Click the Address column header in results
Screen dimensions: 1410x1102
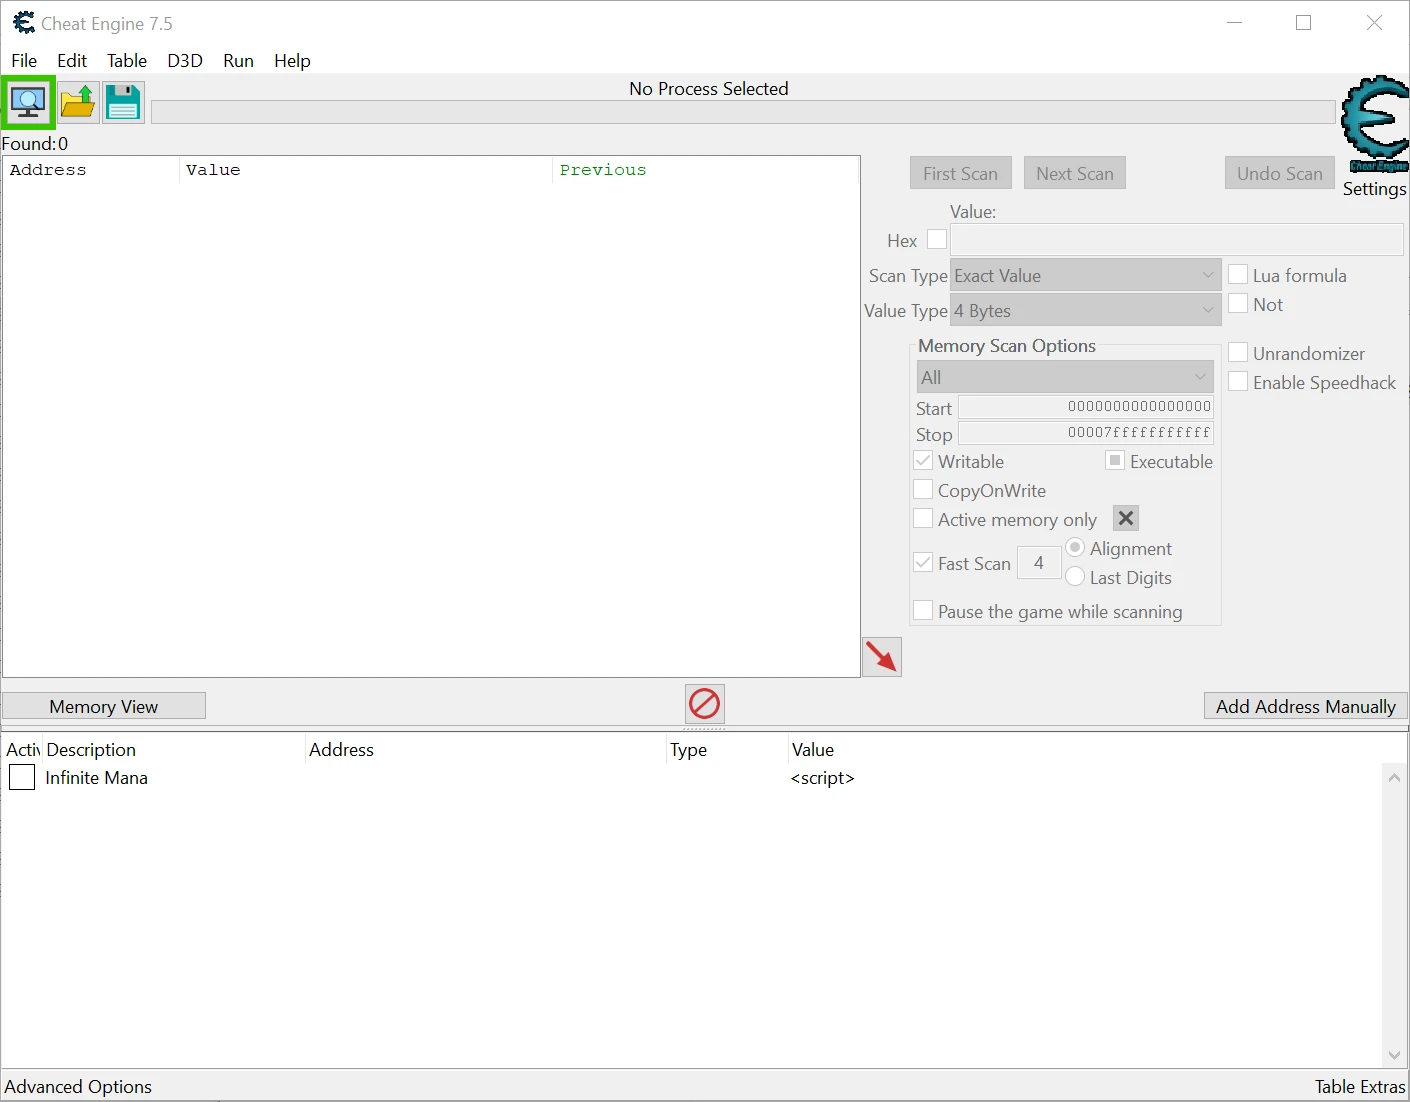click(x=91, y=170)
